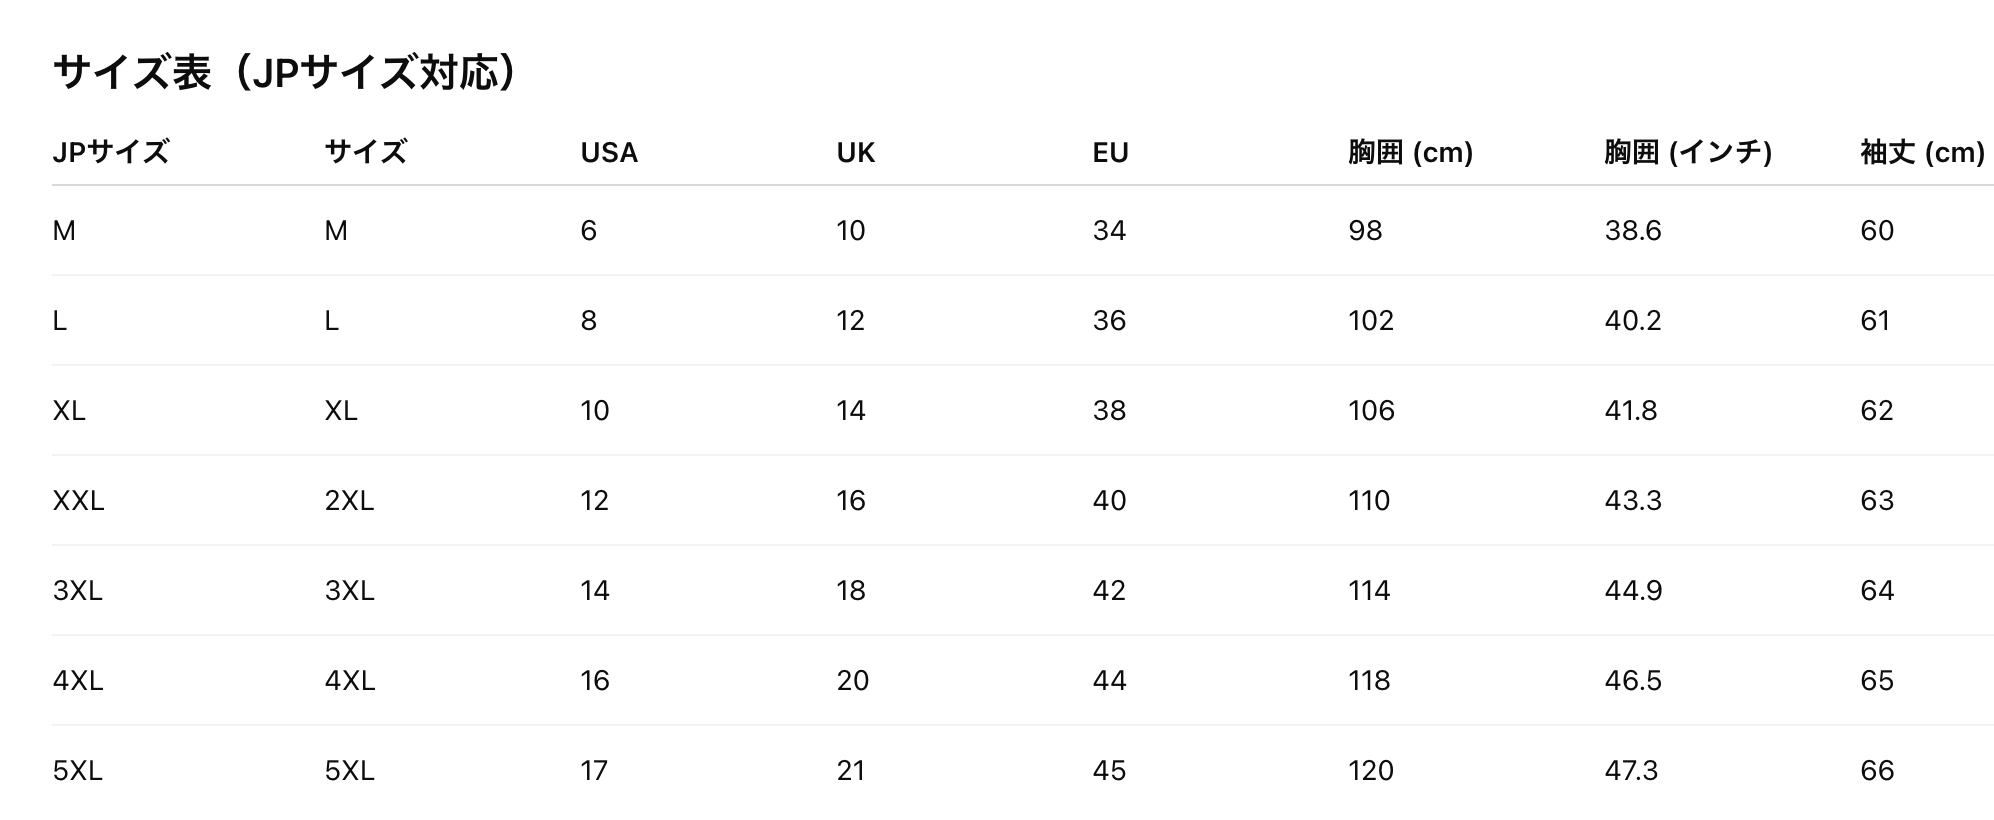
Task: Click the UK column header
Action: tap(856, 152)
